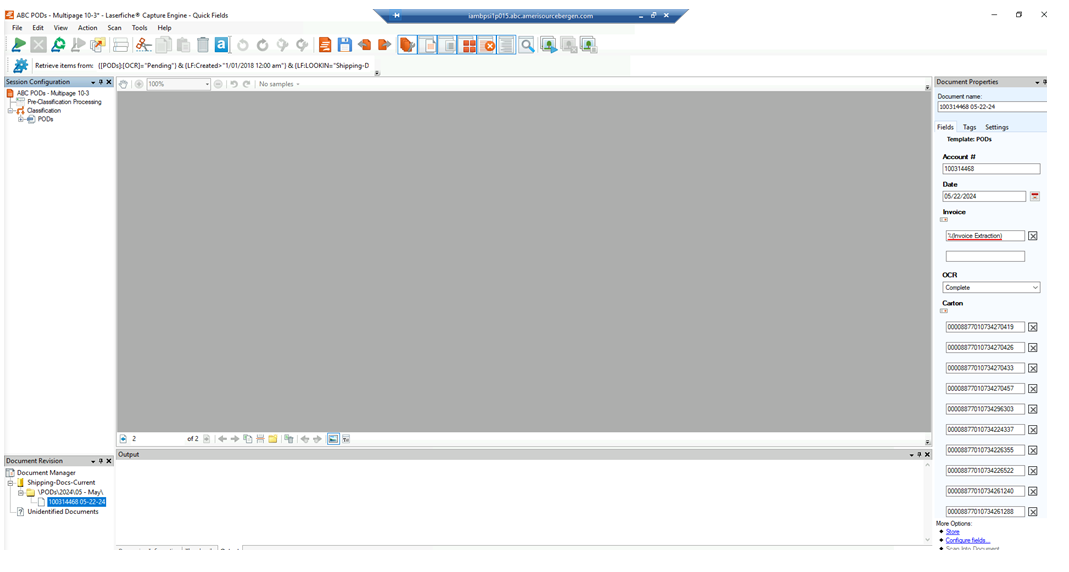Open the No samples dropdown
Image resolution: width=1069 pixels, height=572 pixels.
click(279, 85)
